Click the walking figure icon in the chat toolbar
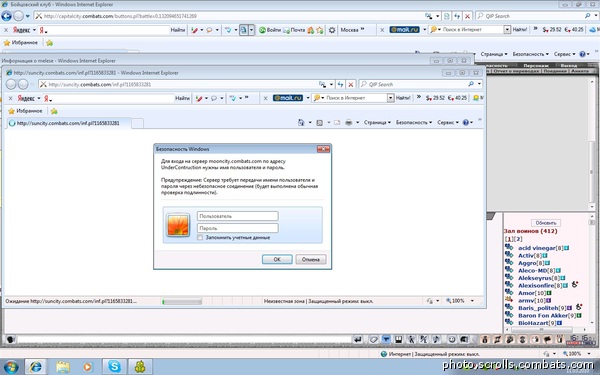600x375 pixels. coord(411,339)
